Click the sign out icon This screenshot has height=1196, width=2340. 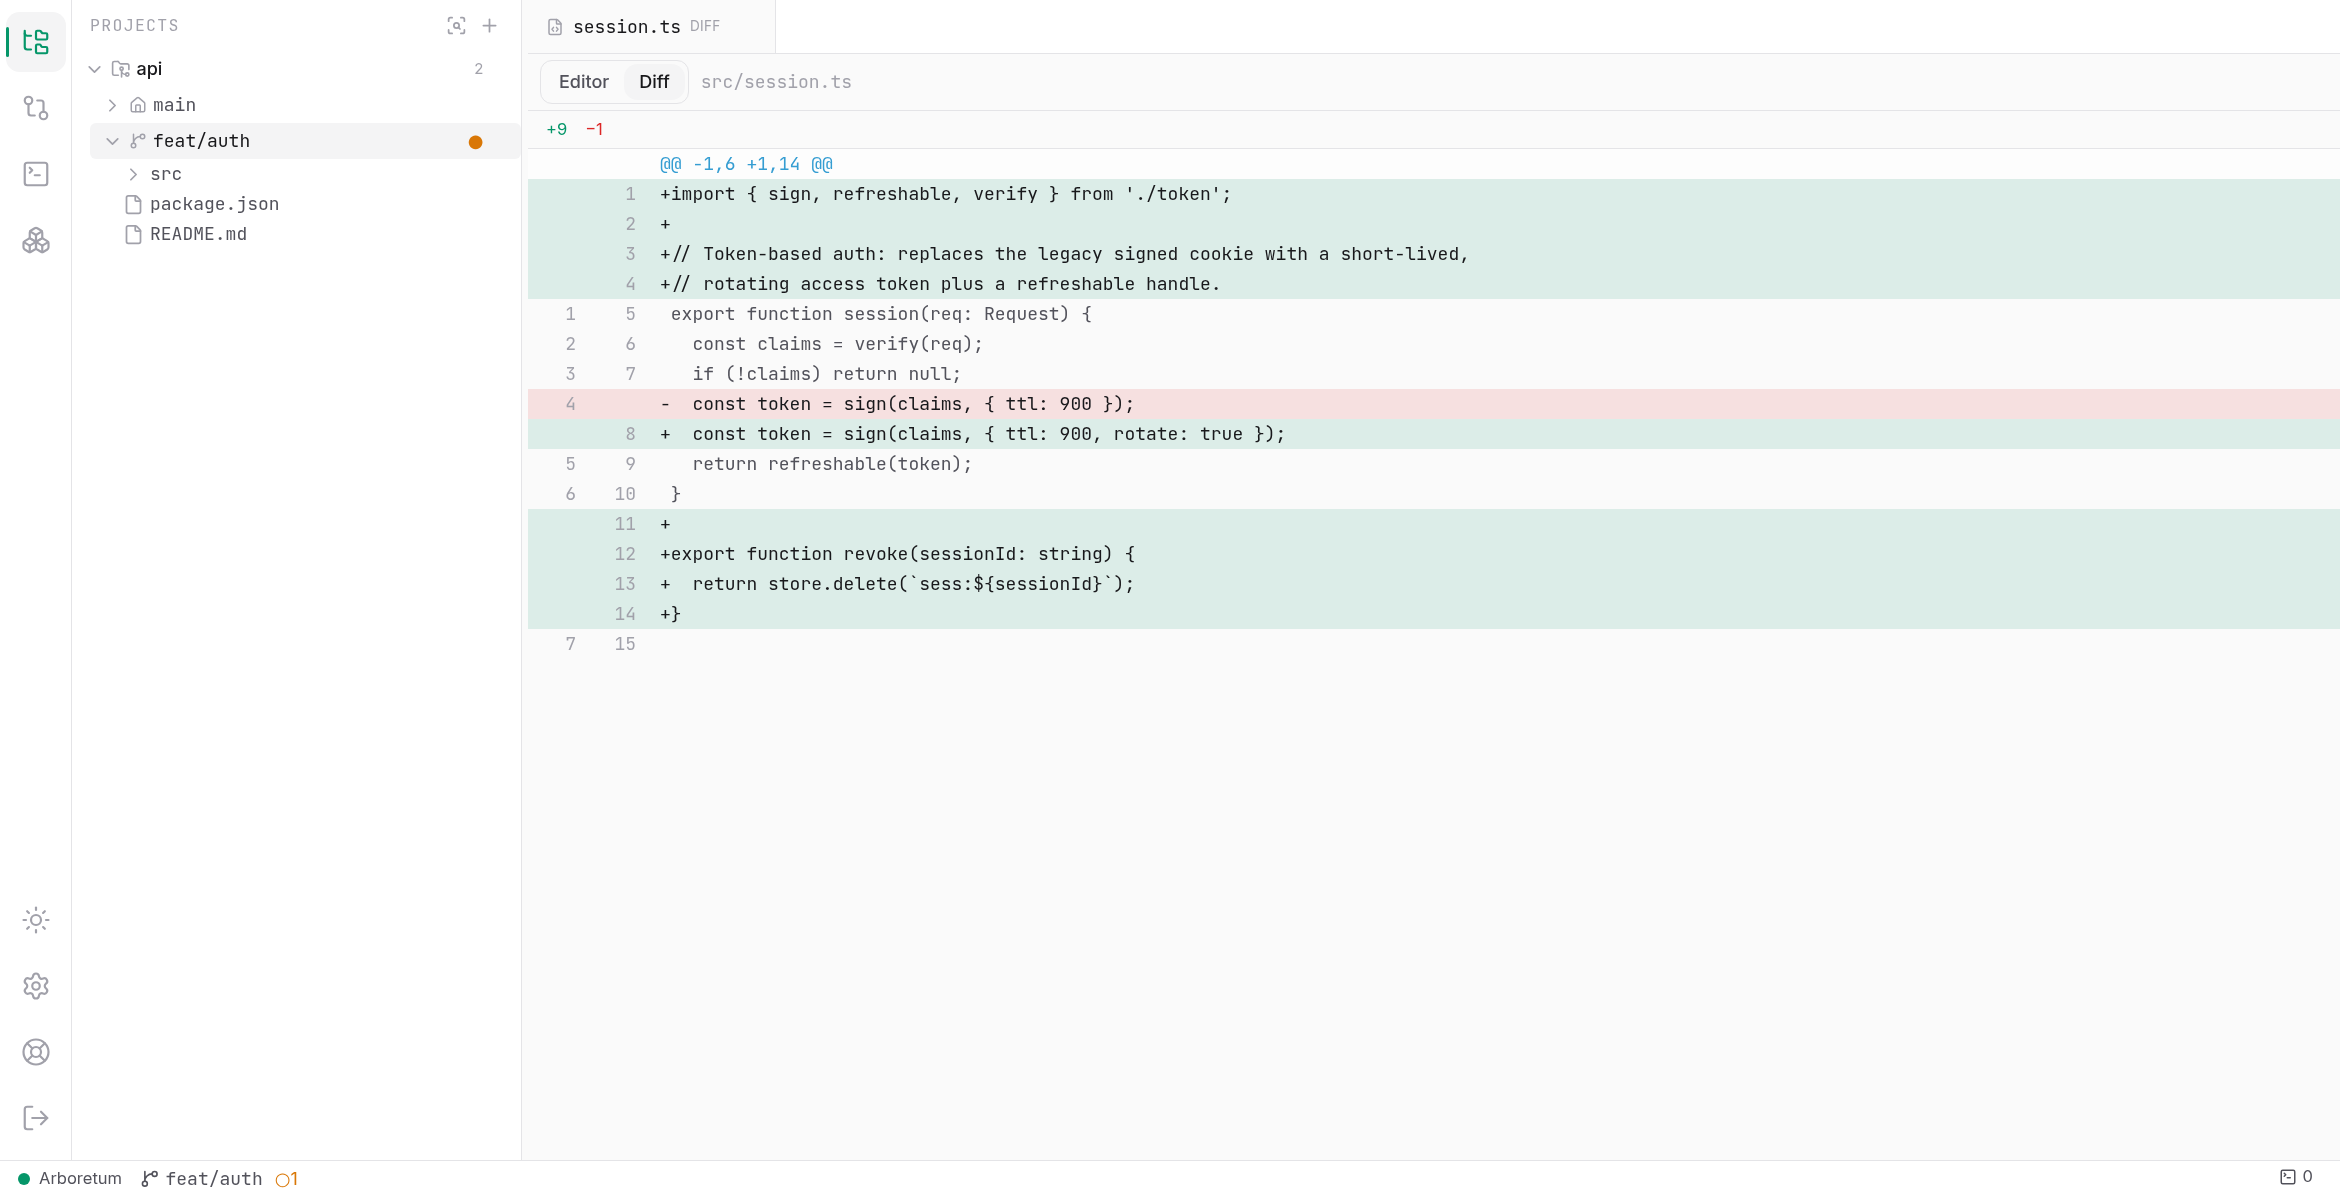(x=36, y=1118)
